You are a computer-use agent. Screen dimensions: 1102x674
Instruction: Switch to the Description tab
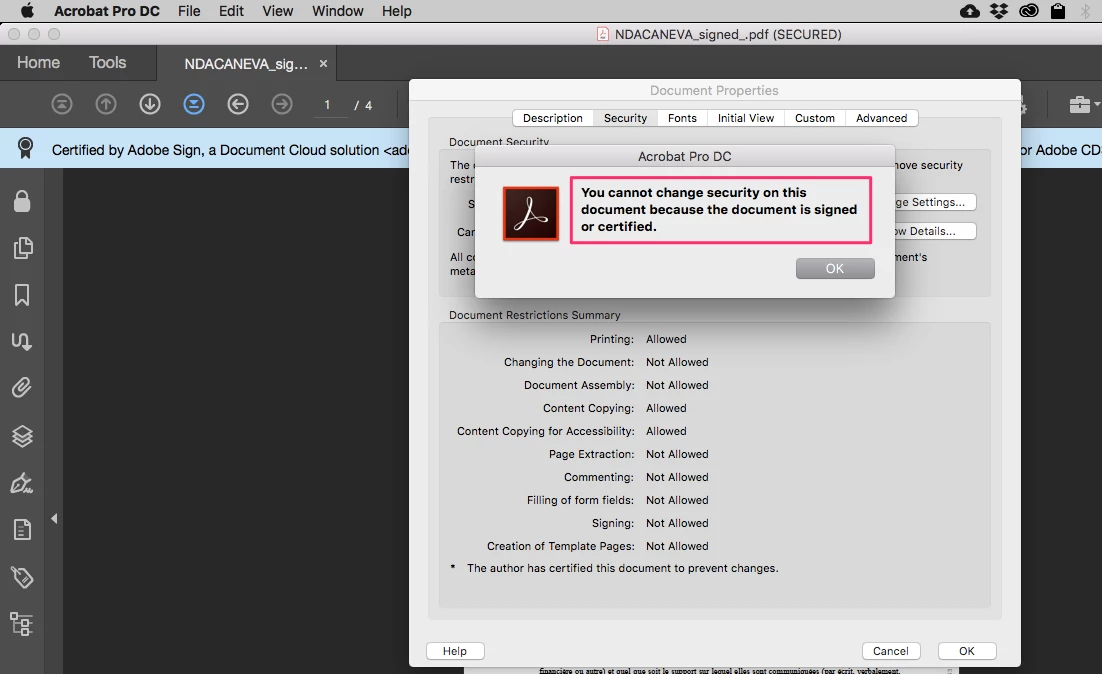(x=553, y=118)
